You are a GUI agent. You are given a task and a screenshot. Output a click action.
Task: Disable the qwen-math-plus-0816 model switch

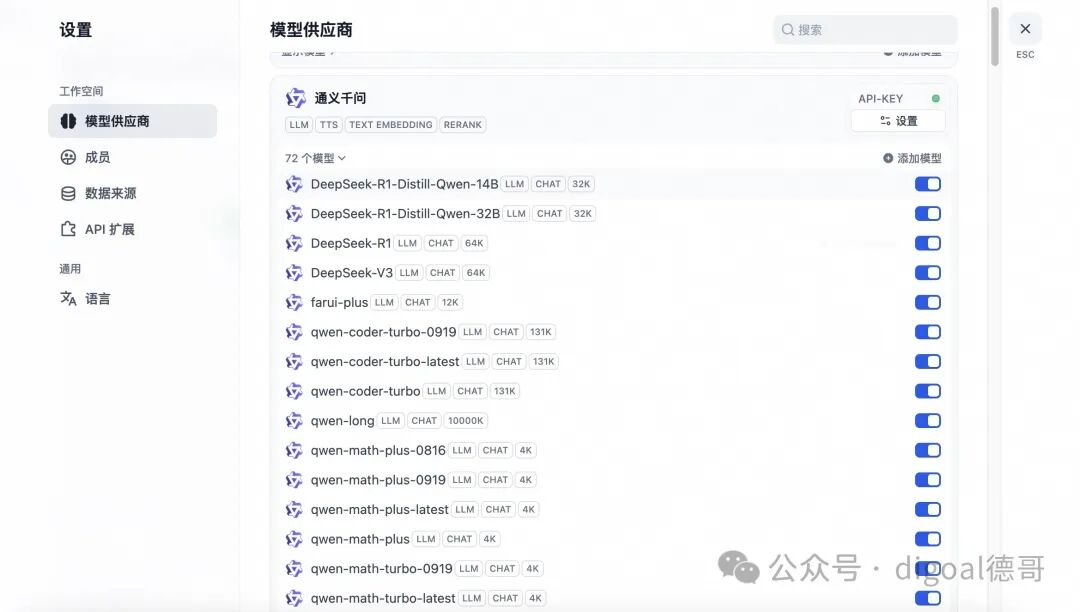pos(928,450)
